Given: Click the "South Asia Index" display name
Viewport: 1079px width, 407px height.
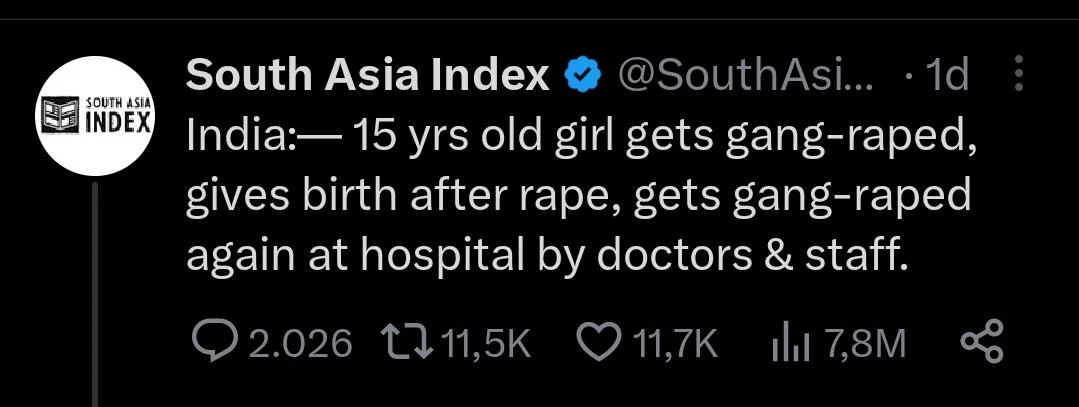Looking at the screenshot, I should (x=368, y=76).
